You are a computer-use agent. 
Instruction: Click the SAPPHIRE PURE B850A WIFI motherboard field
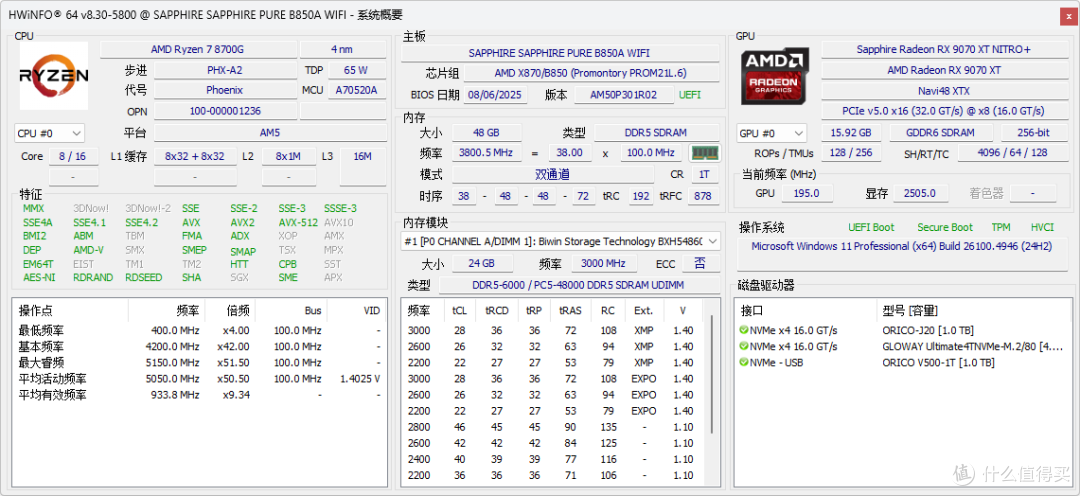[559, 53]
